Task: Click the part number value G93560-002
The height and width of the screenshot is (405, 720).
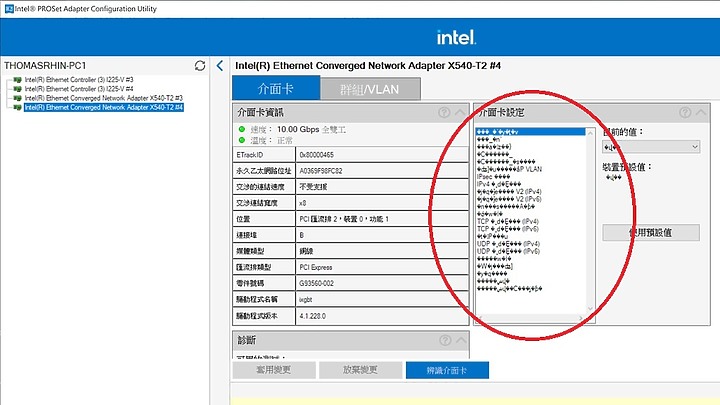Action: (316, 283)
